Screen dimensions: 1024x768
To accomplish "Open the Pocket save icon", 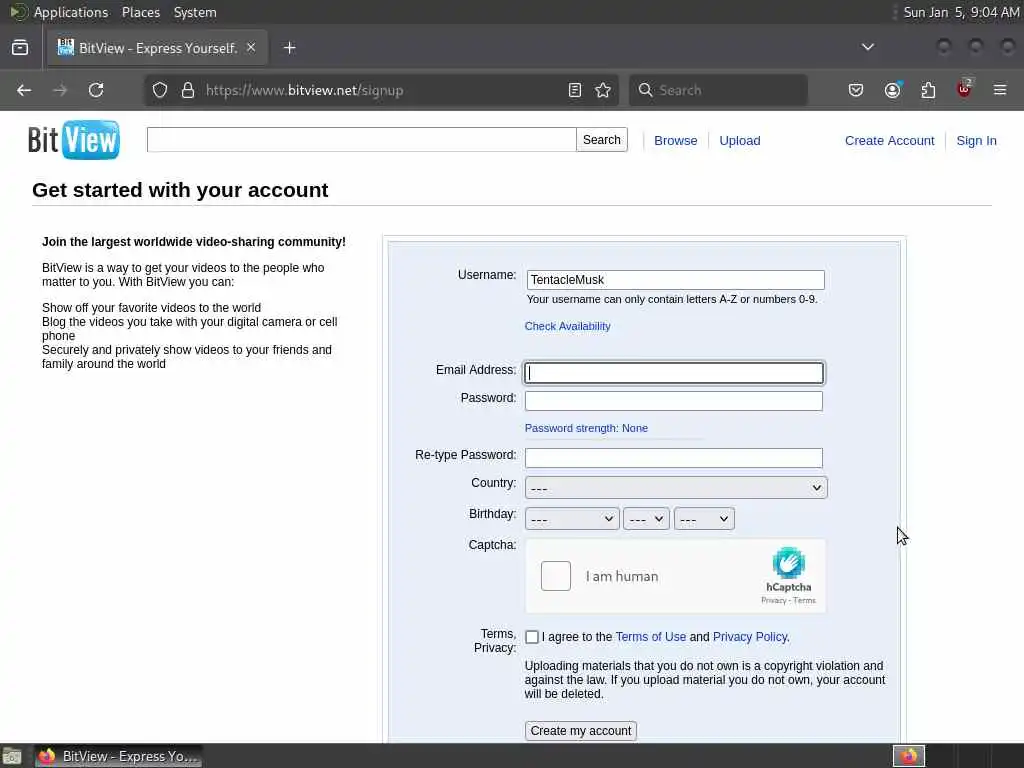I will coord(856,90).
